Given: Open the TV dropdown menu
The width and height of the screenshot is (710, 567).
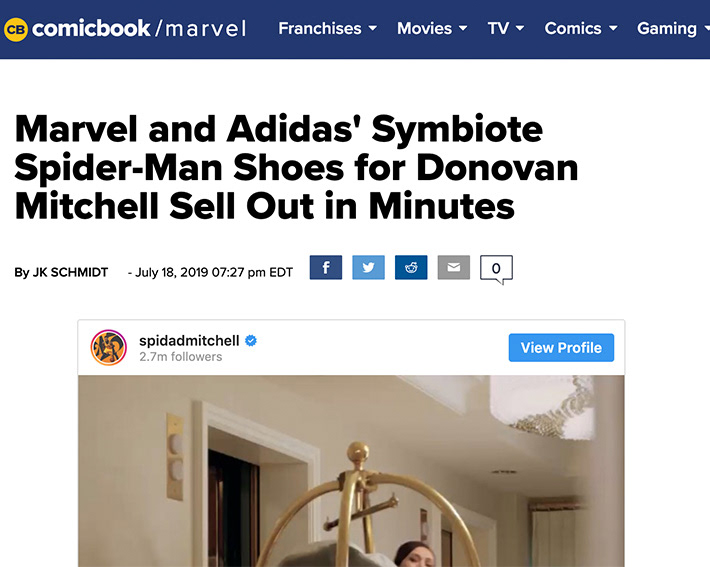Looking at the screenshot, I should coord(506,29).
